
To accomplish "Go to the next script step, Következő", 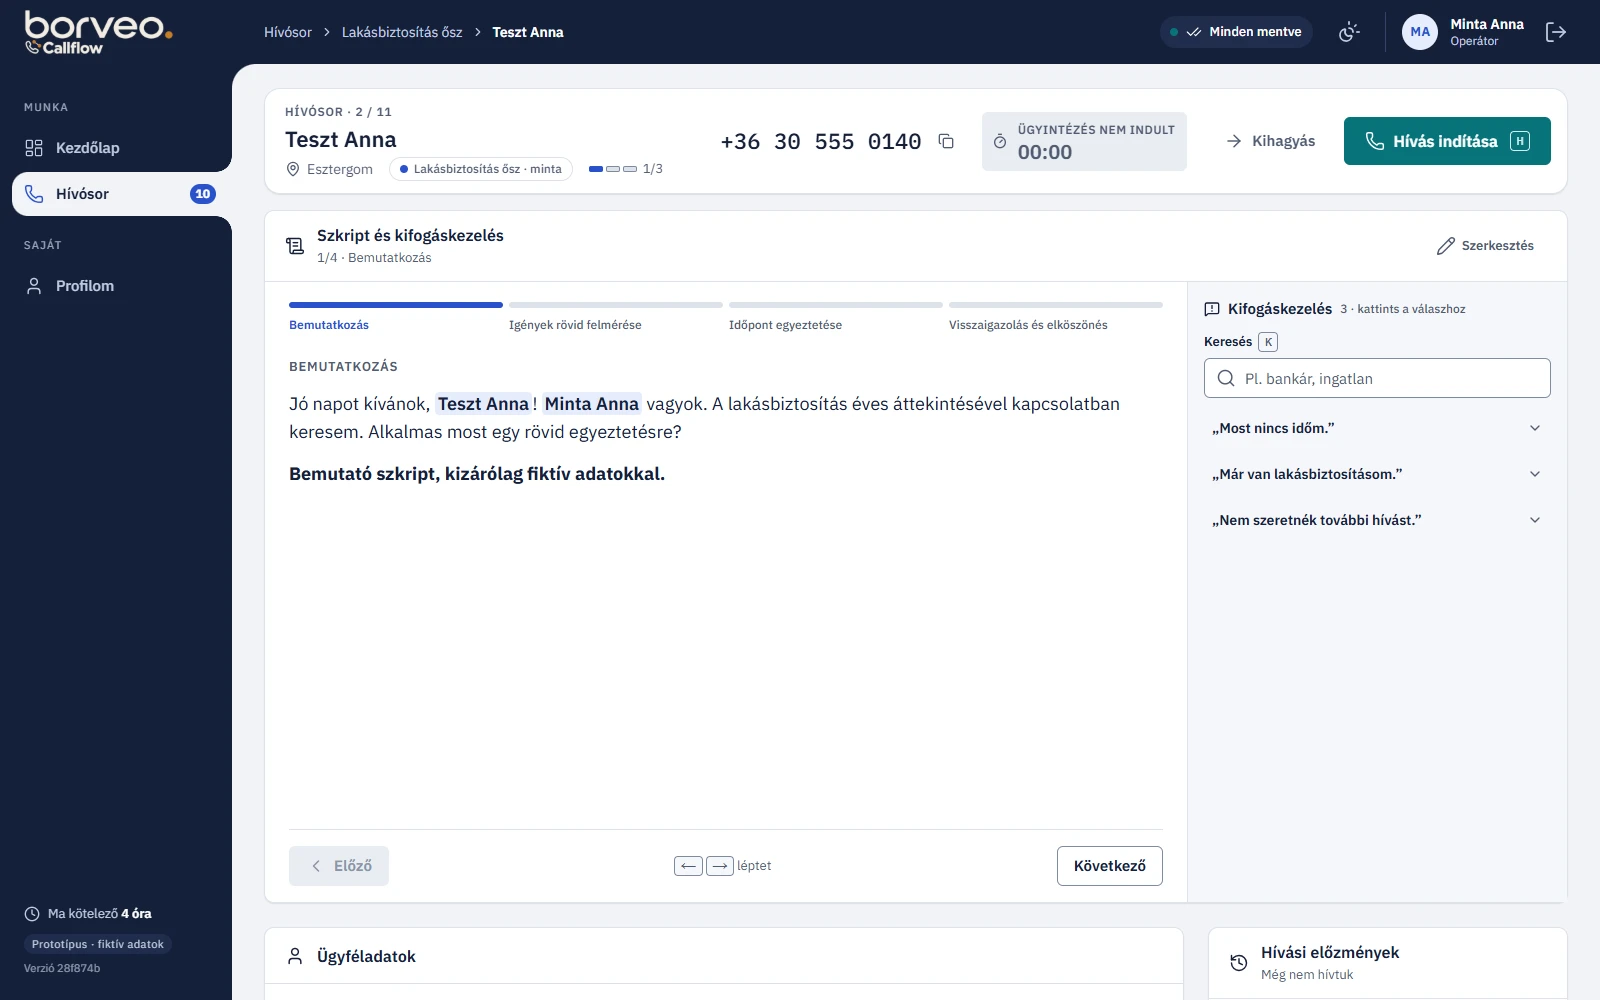I will tap(1110, 866).
